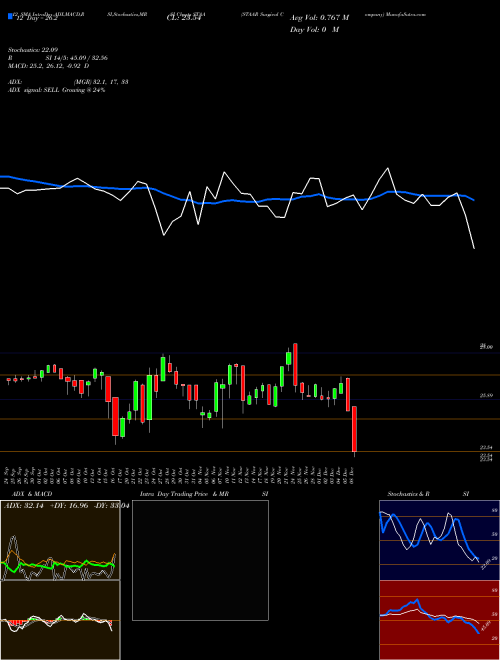
Task: Open the MACD histogram chart thumbnail
Action: click(60, 620)
